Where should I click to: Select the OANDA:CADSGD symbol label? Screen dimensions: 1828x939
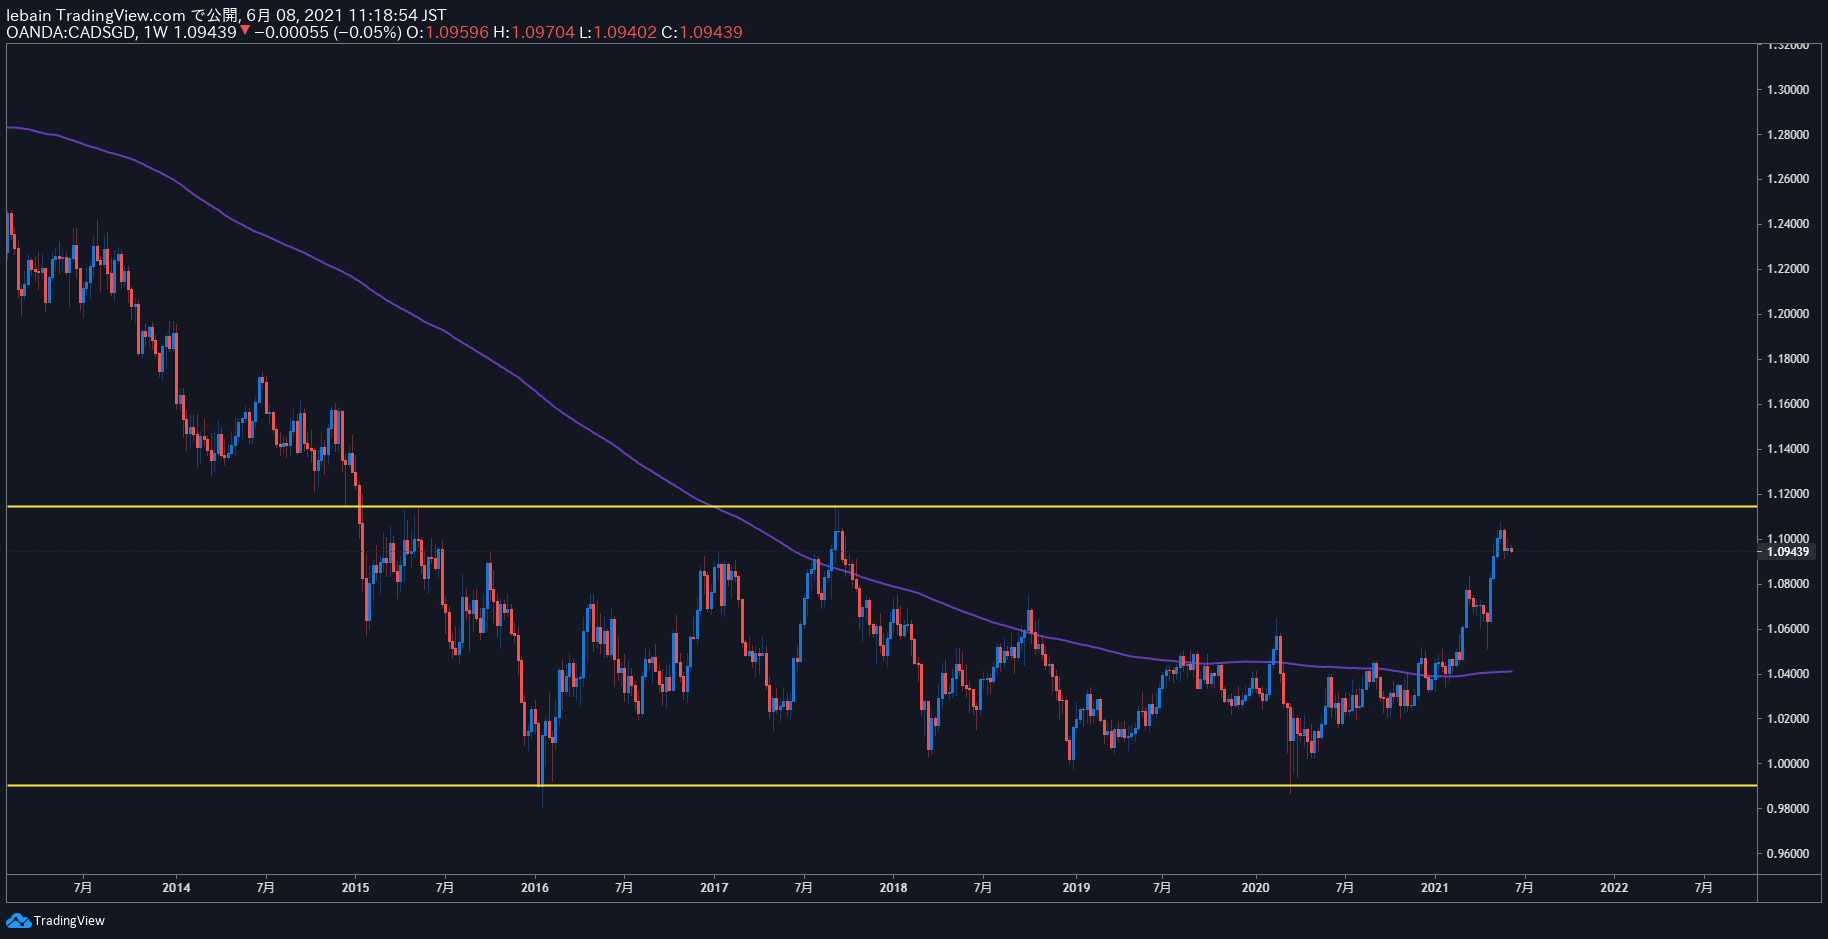[x=72, y=32]
